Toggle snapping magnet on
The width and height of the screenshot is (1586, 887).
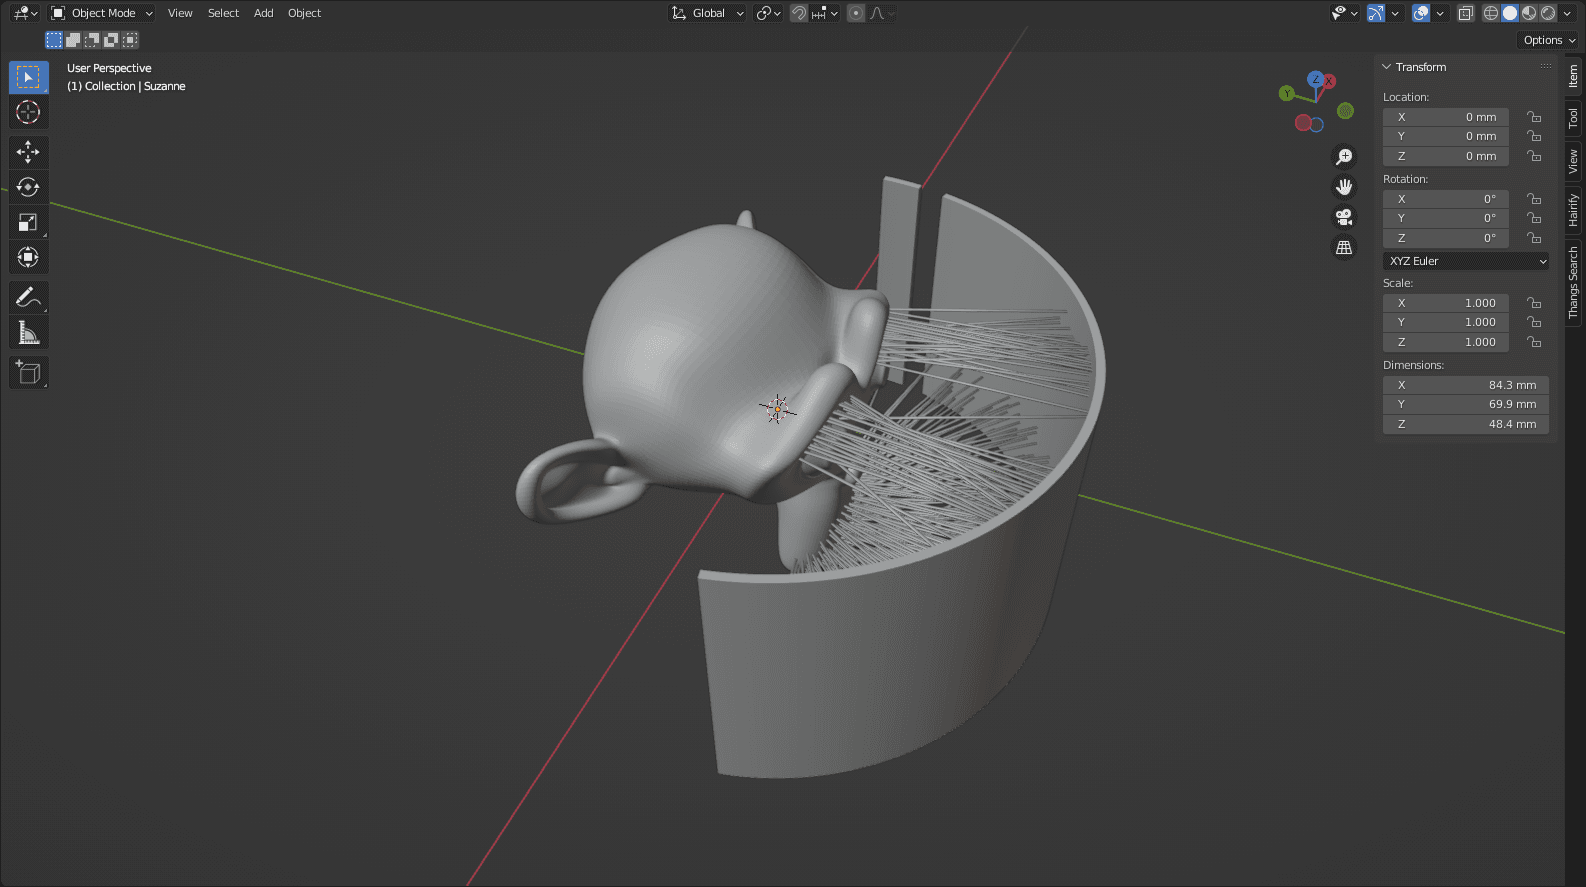799,13
